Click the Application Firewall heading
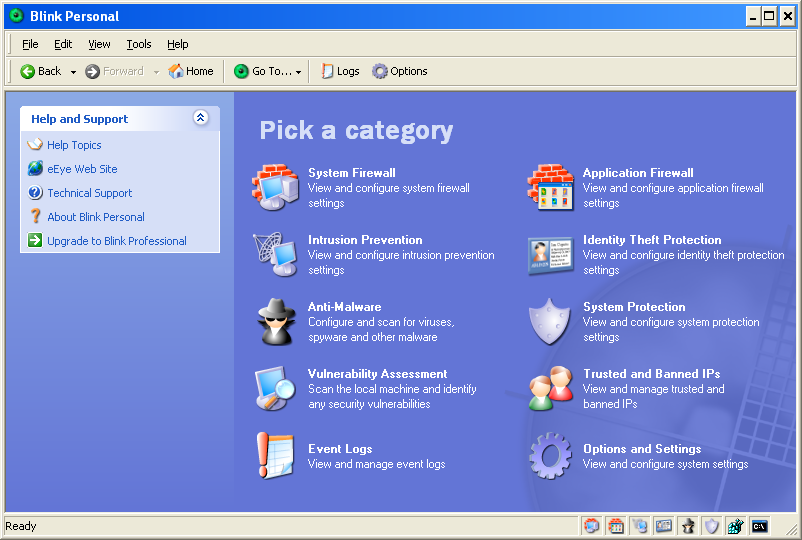802x540 pixels. pos(638,172)
